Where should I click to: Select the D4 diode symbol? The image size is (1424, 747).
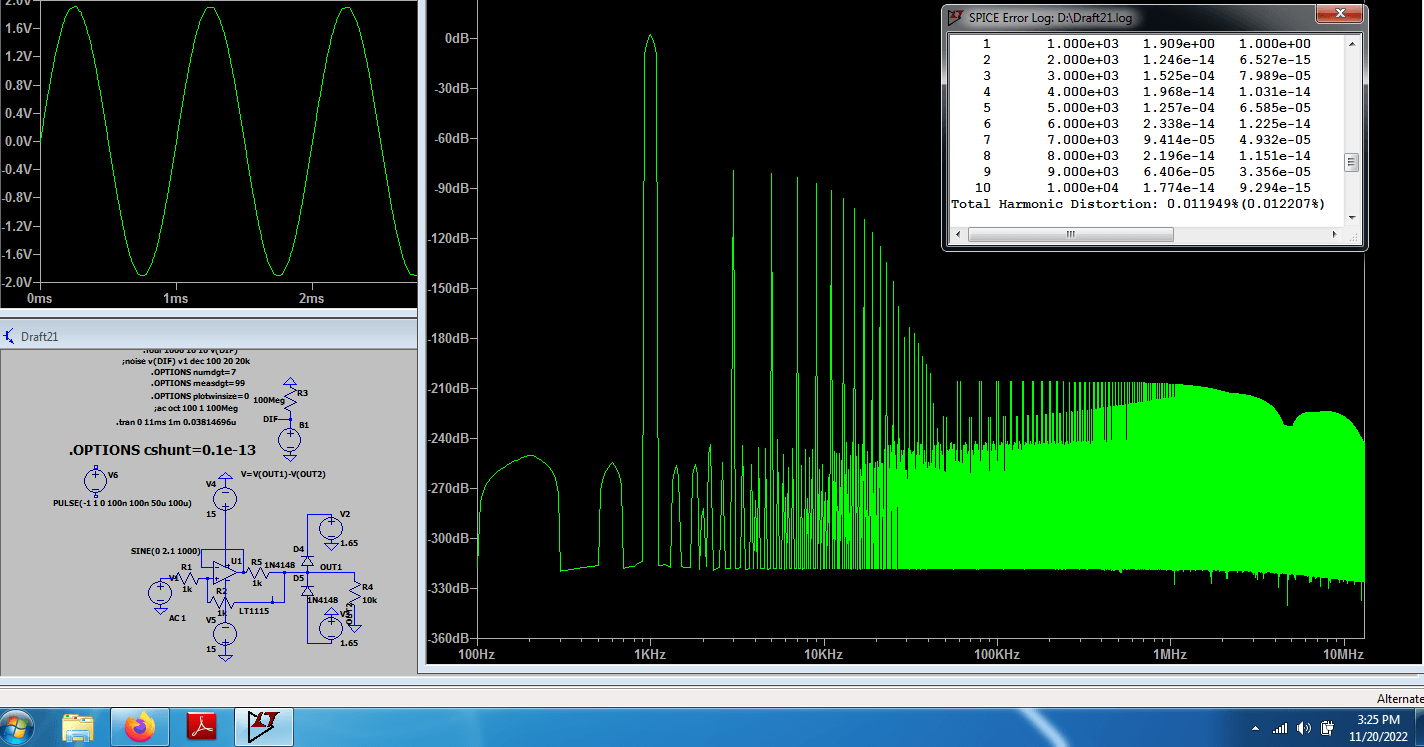pos(308,562)
